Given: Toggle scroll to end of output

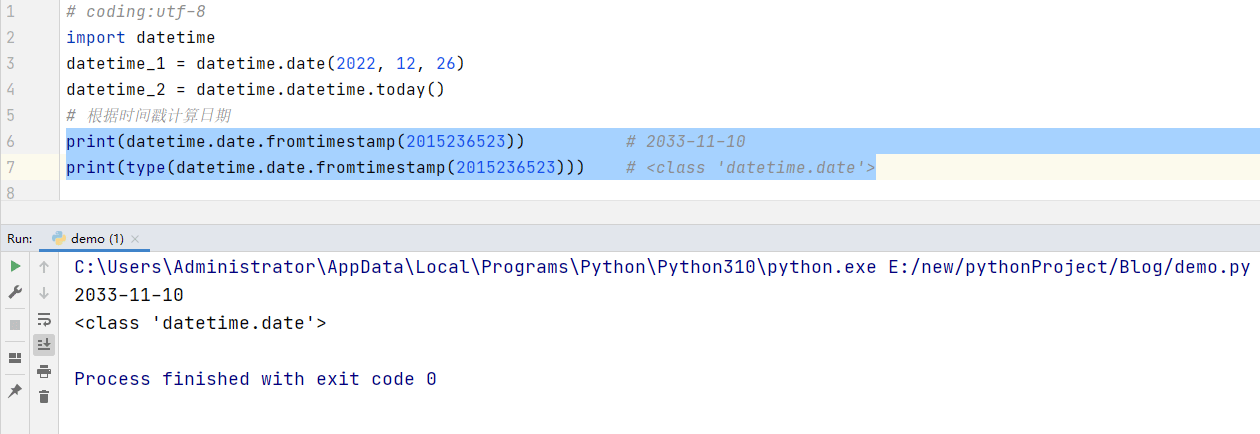Looking at the screenshot, I should [x=44, y=344].
